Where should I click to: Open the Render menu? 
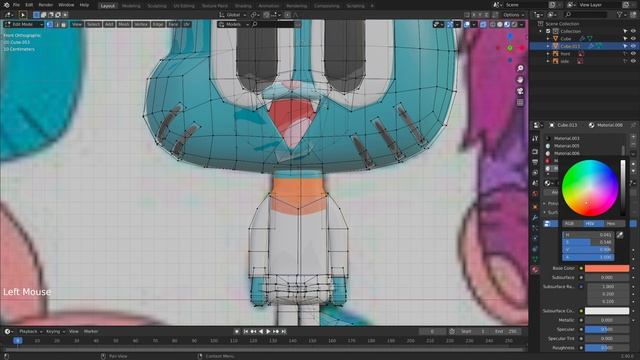coord(46,5)
